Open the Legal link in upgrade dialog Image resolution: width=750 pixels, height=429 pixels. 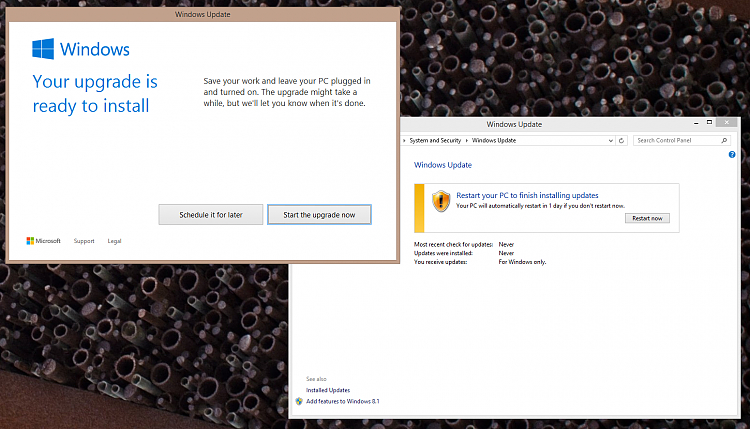[x=114, y=241]
